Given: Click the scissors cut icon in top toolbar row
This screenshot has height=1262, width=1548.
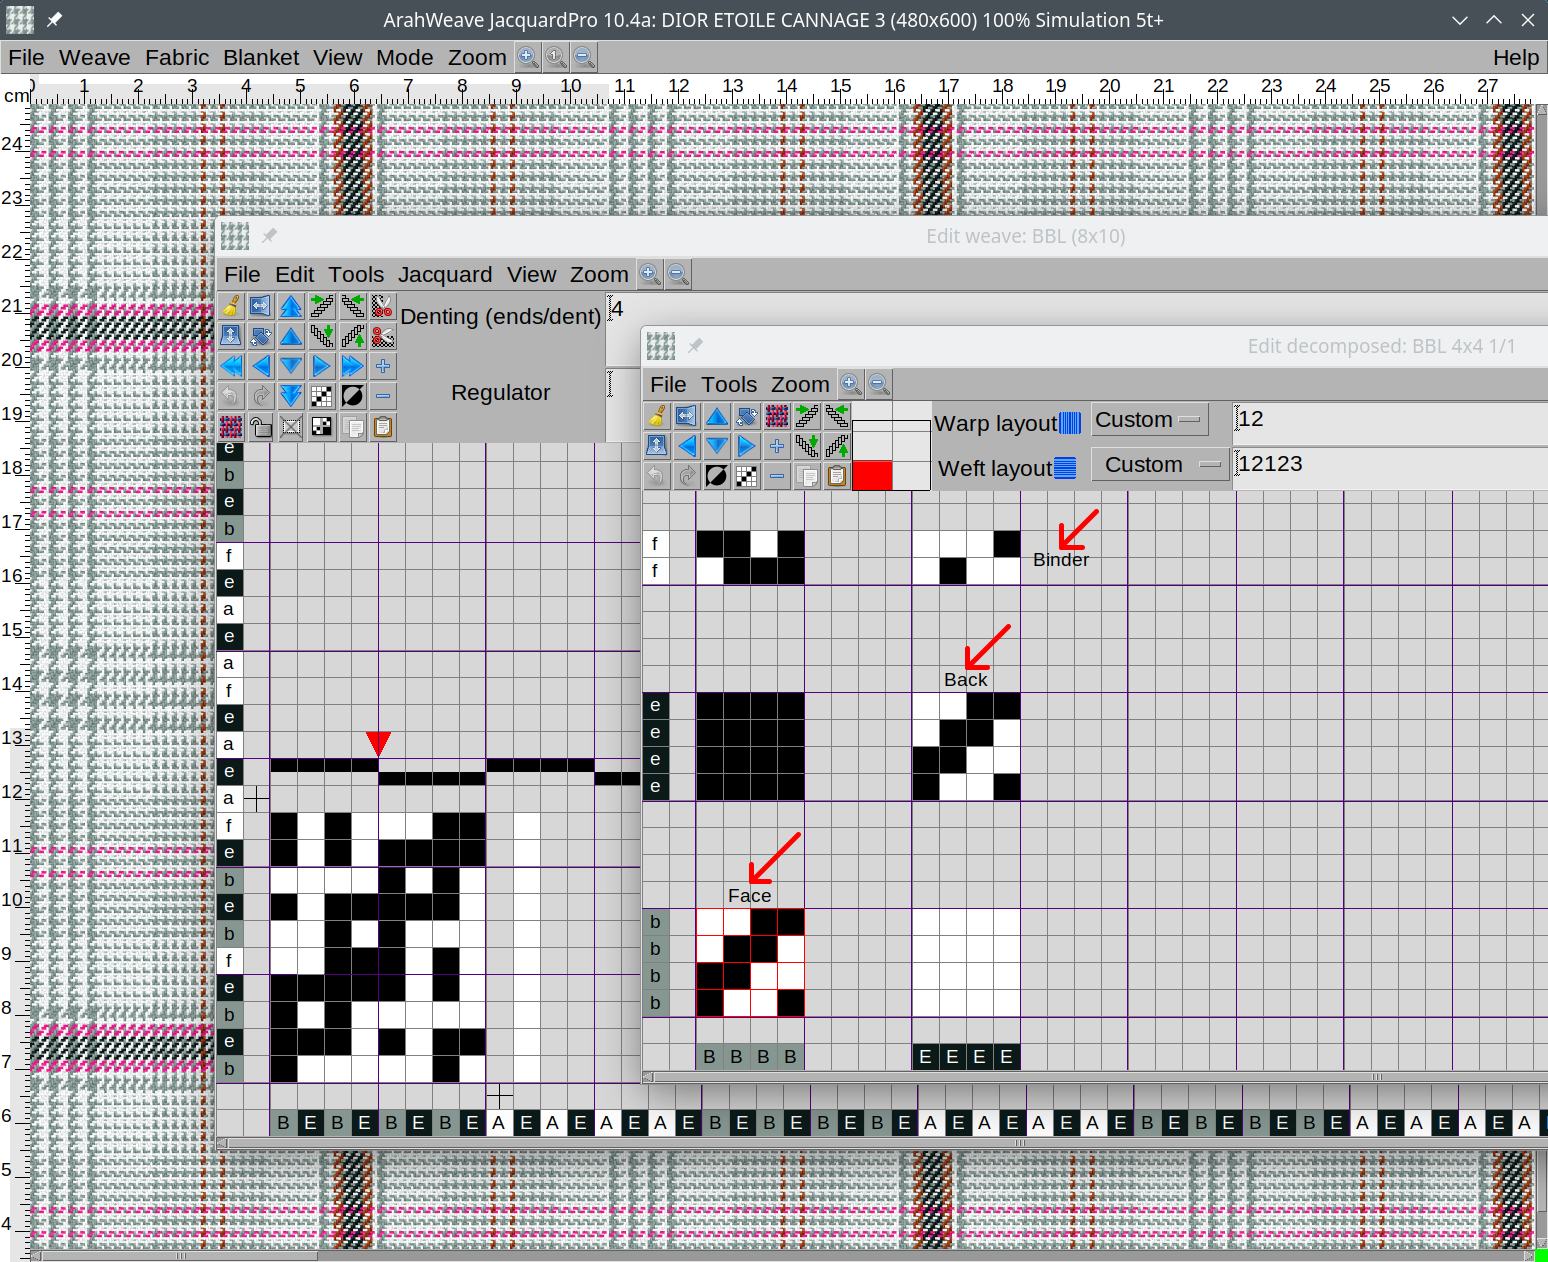Looking at the screenshot, I should coord(382,306).
